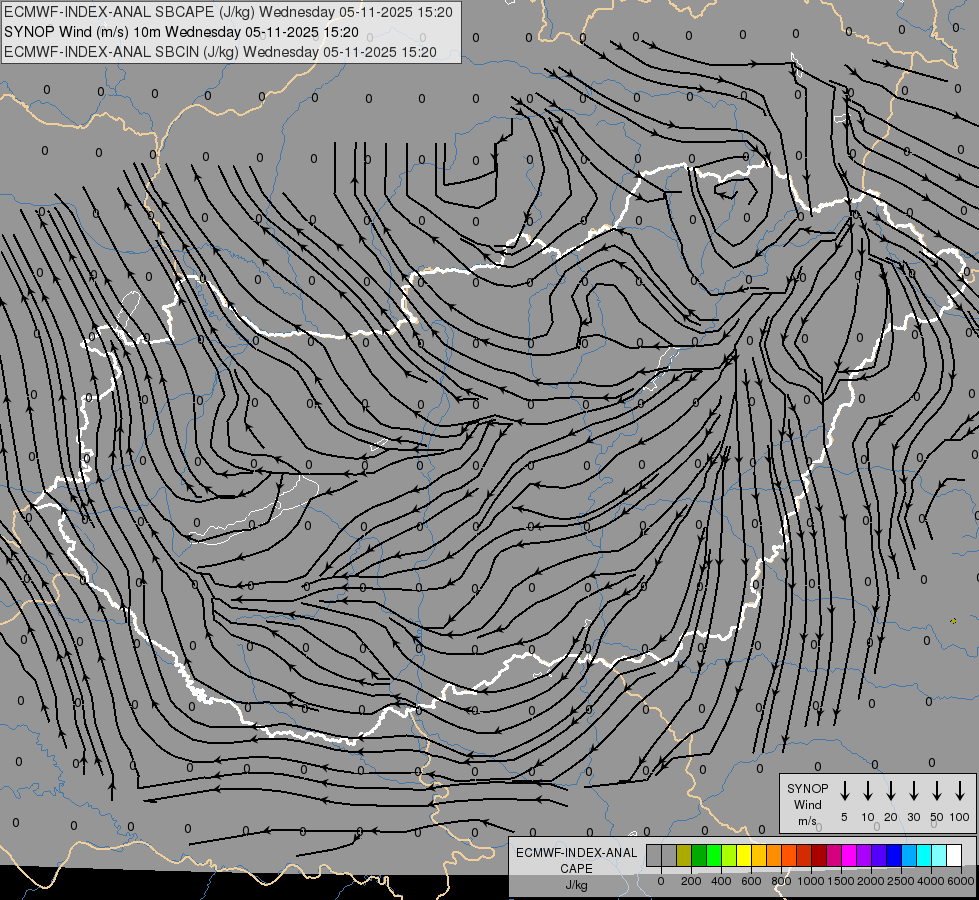The width and height of the screenshot is (979, 900).
Task: Click the 100 value in wind legend
Action: coord(960,817)
